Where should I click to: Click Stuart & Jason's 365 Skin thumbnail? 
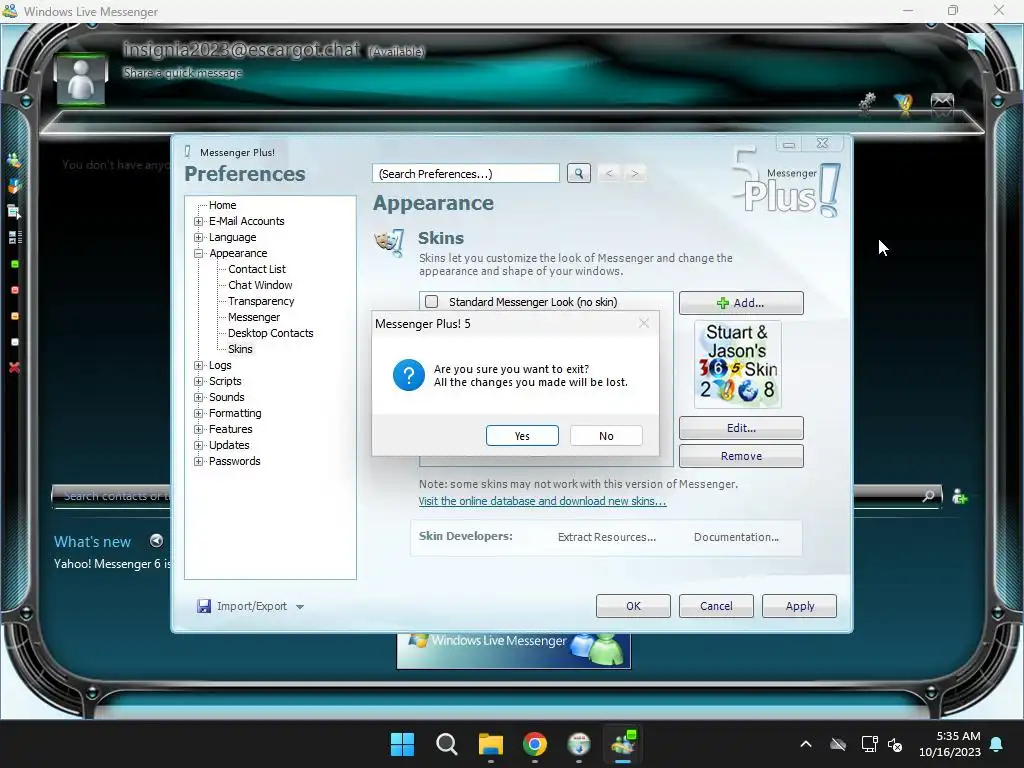pyautogui.click(x=737, y=364)
